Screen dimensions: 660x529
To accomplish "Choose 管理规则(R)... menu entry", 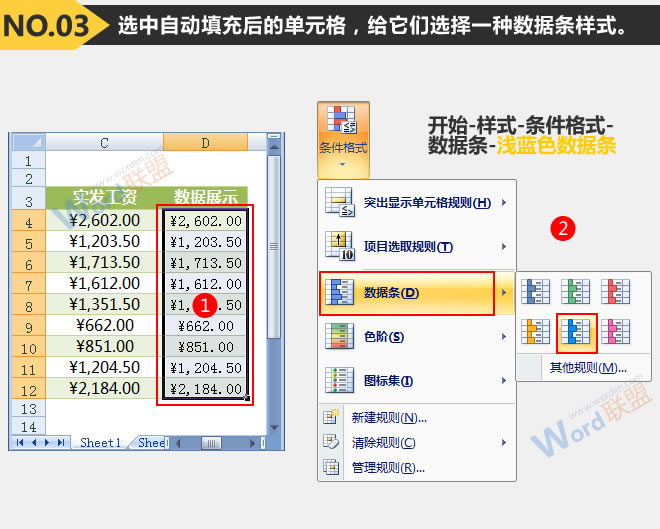I will coord(417,468).
